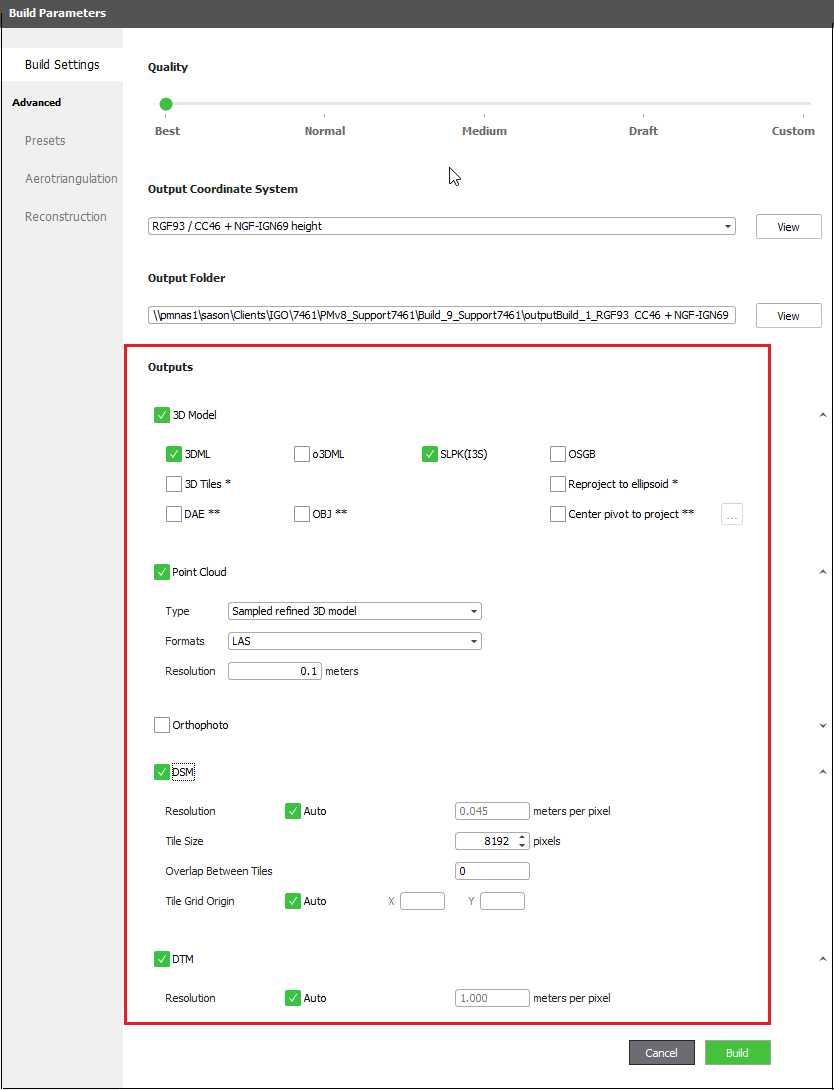Uncheck Auto for DTM Resolution

tap(293, 998)
